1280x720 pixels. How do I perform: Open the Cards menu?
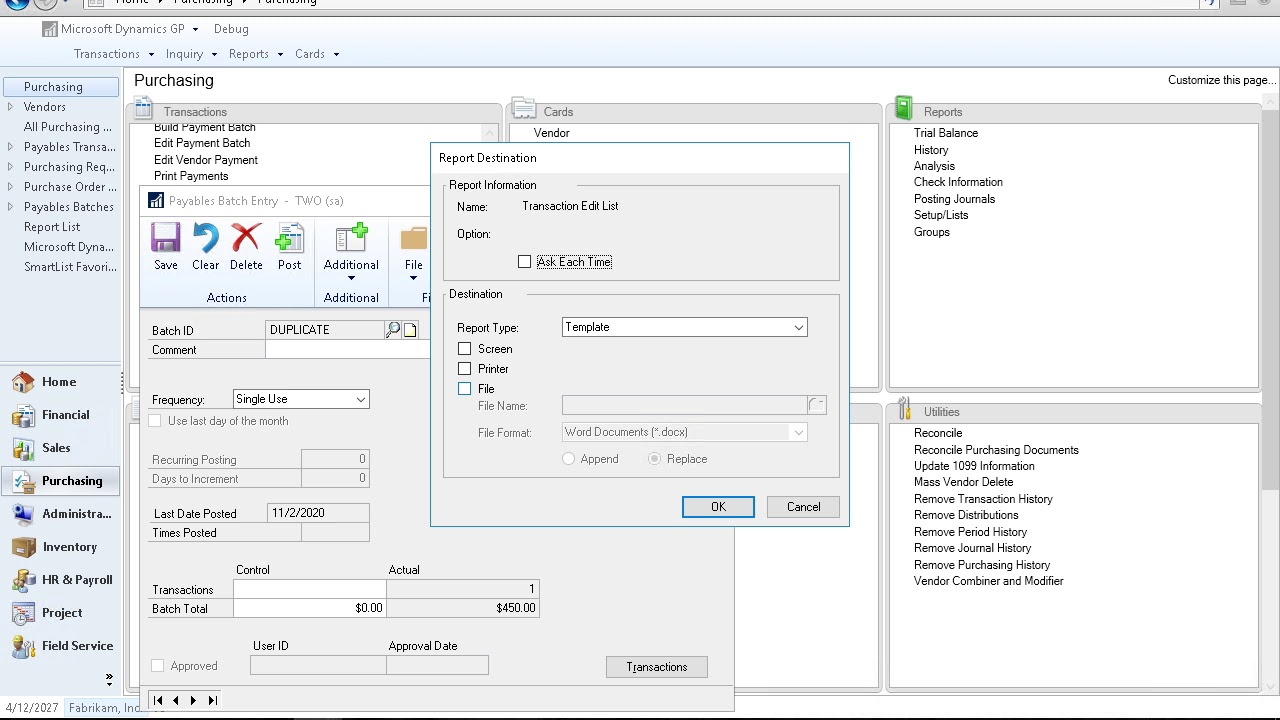click(316, 54)
